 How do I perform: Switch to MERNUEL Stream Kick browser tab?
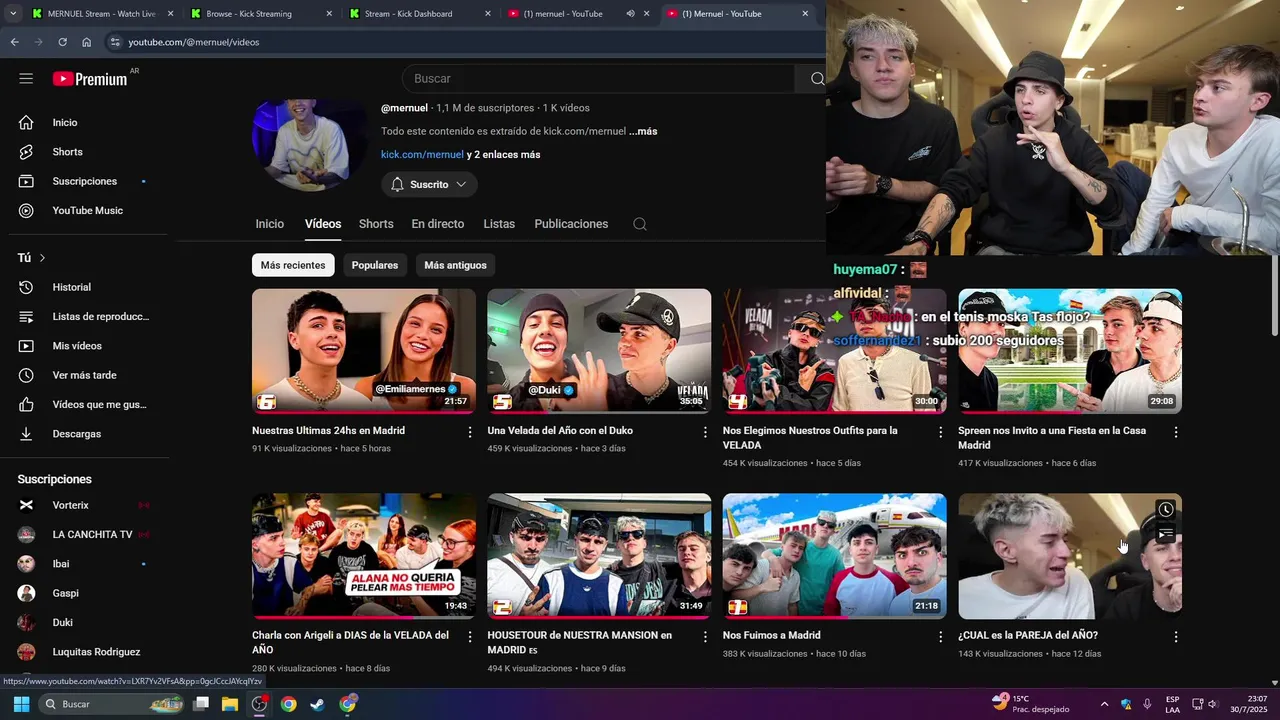point(100,14)
